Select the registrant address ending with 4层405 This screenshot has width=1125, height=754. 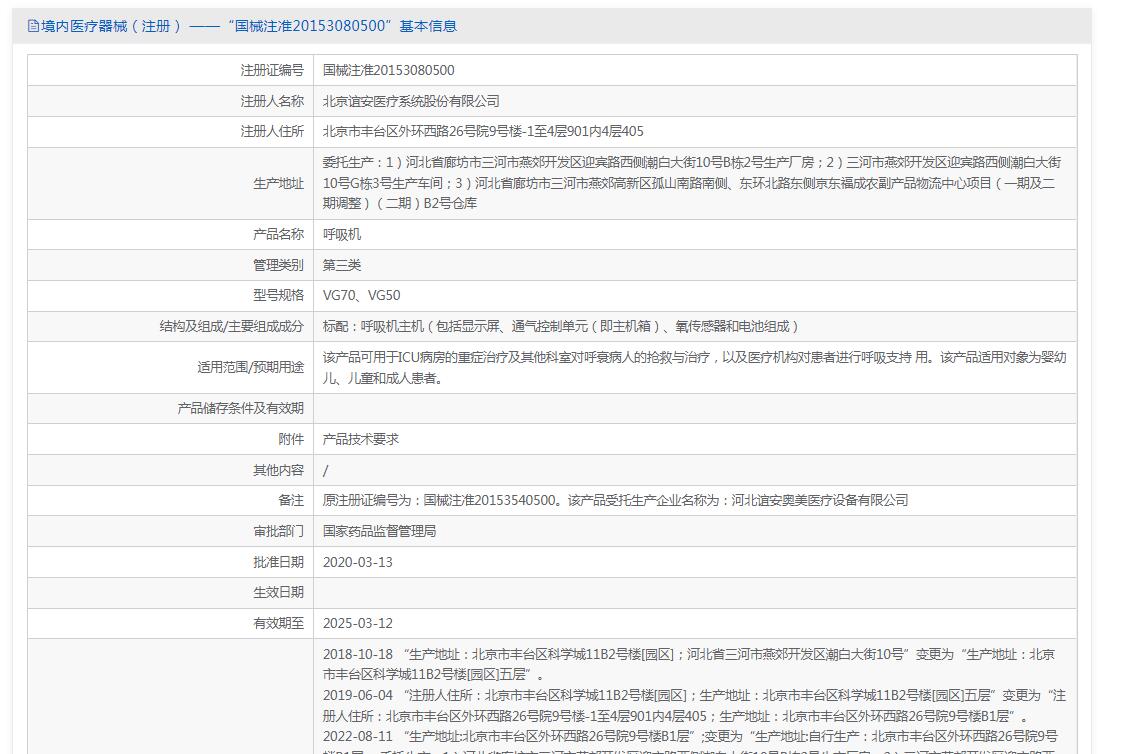[x=483, y=131]
